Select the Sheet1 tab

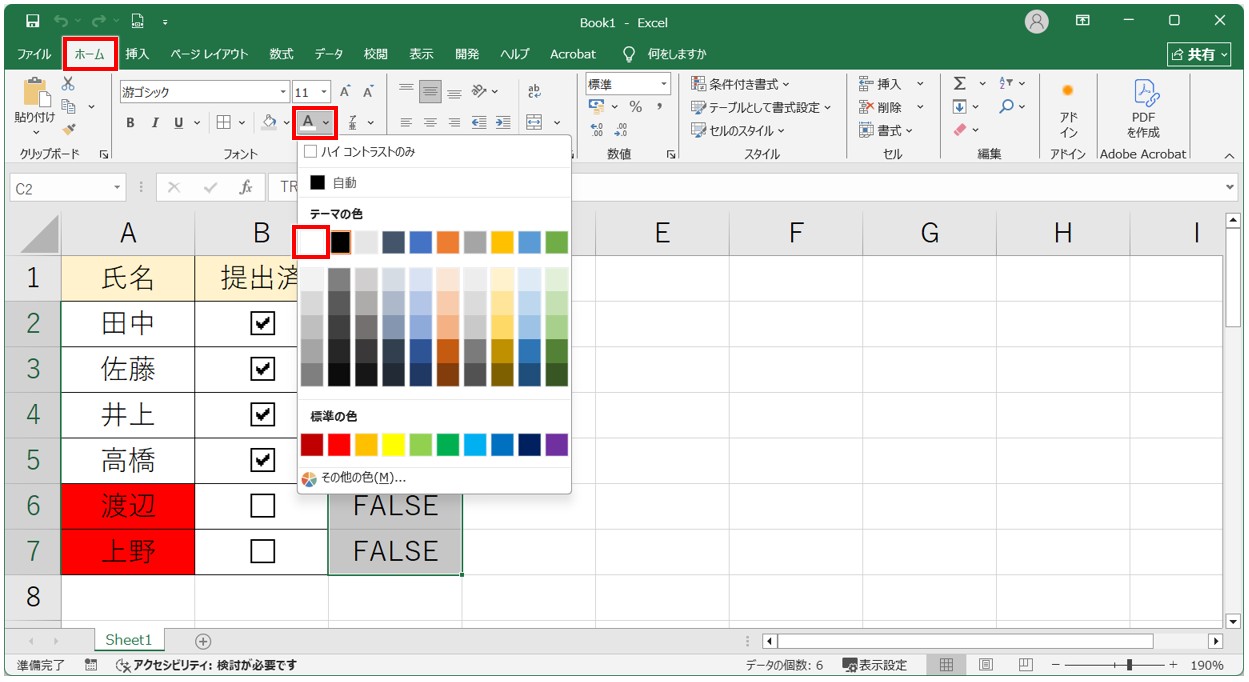129,640
